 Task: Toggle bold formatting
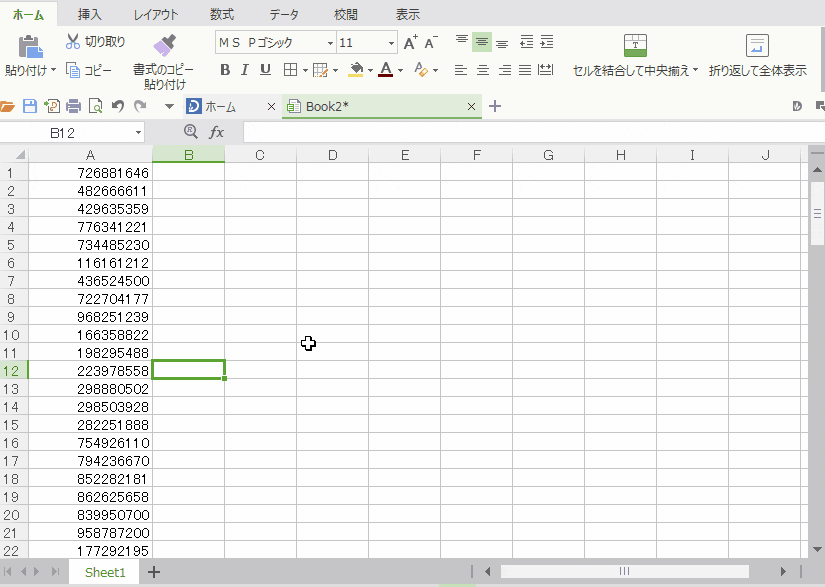(x=225, y=69)
